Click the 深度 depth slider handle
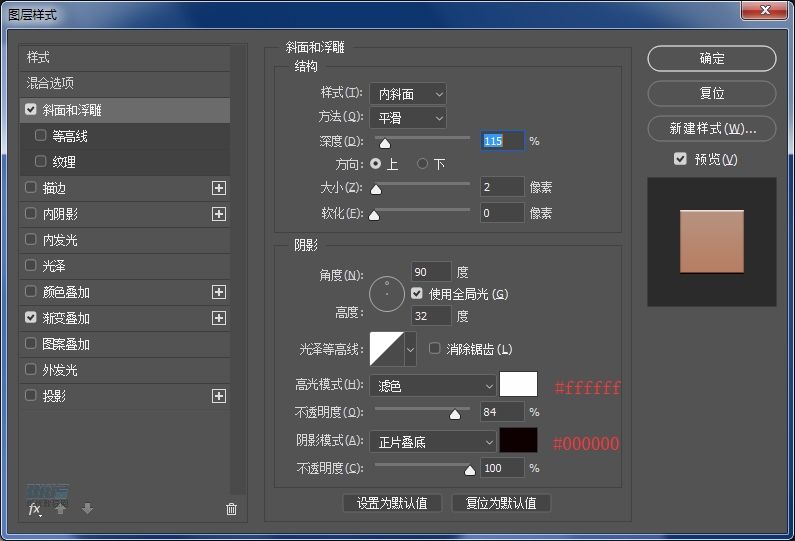Viewport: 795px width, 541px height. pyautogui.click(x=385, y=143)
